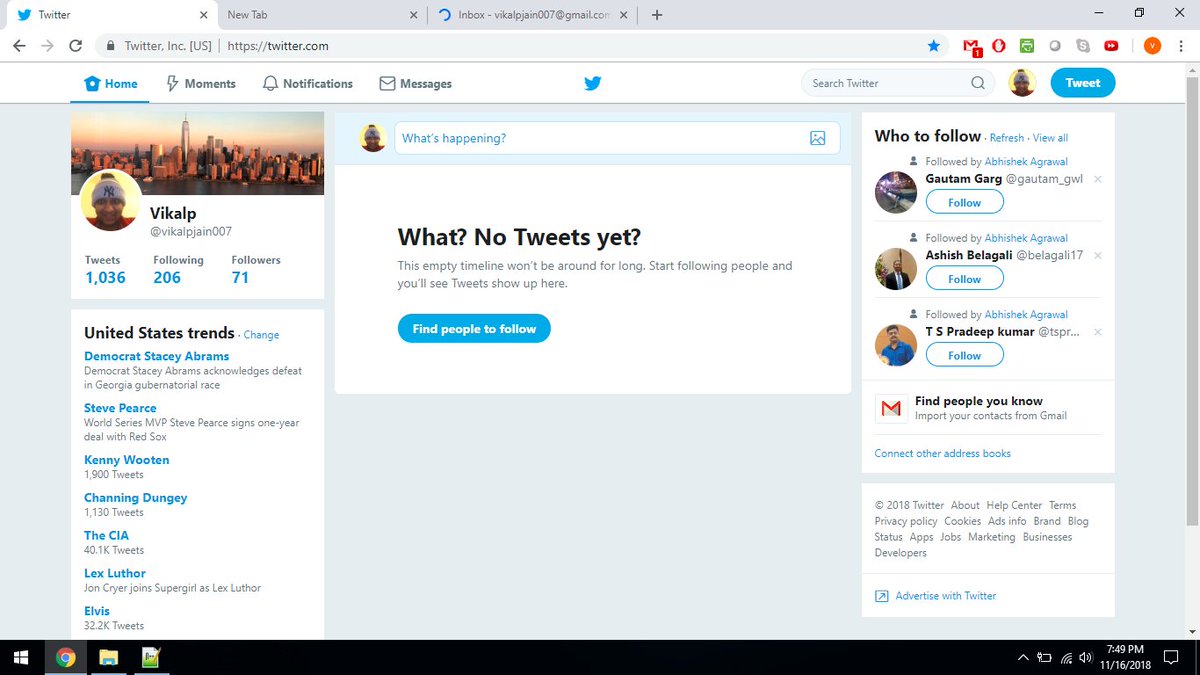Click Change link next to United States trends
The height and width of the screenshot is (675, 1200).
[261, 335]
